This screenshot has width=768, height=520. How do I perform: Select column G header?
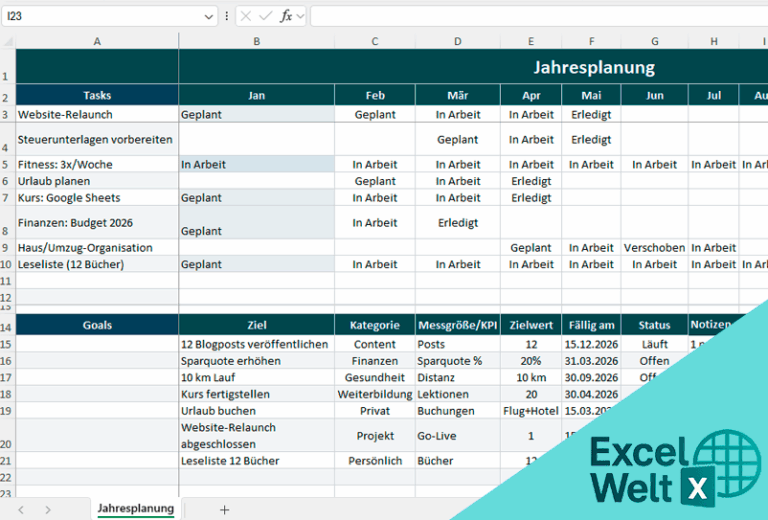[x=654, y=42]
